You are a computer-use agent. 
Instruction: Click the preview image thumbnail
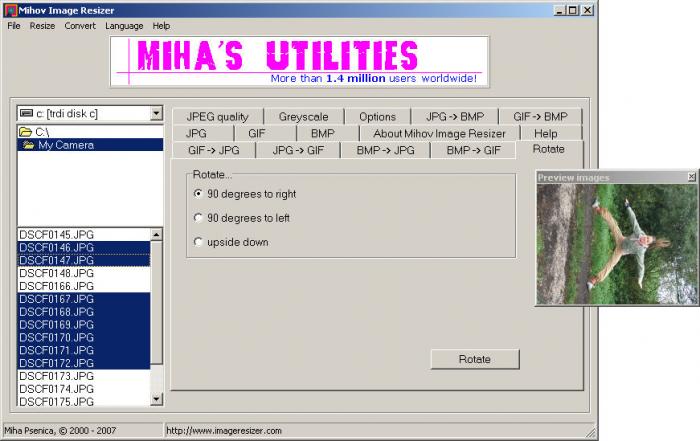(617, 244)
